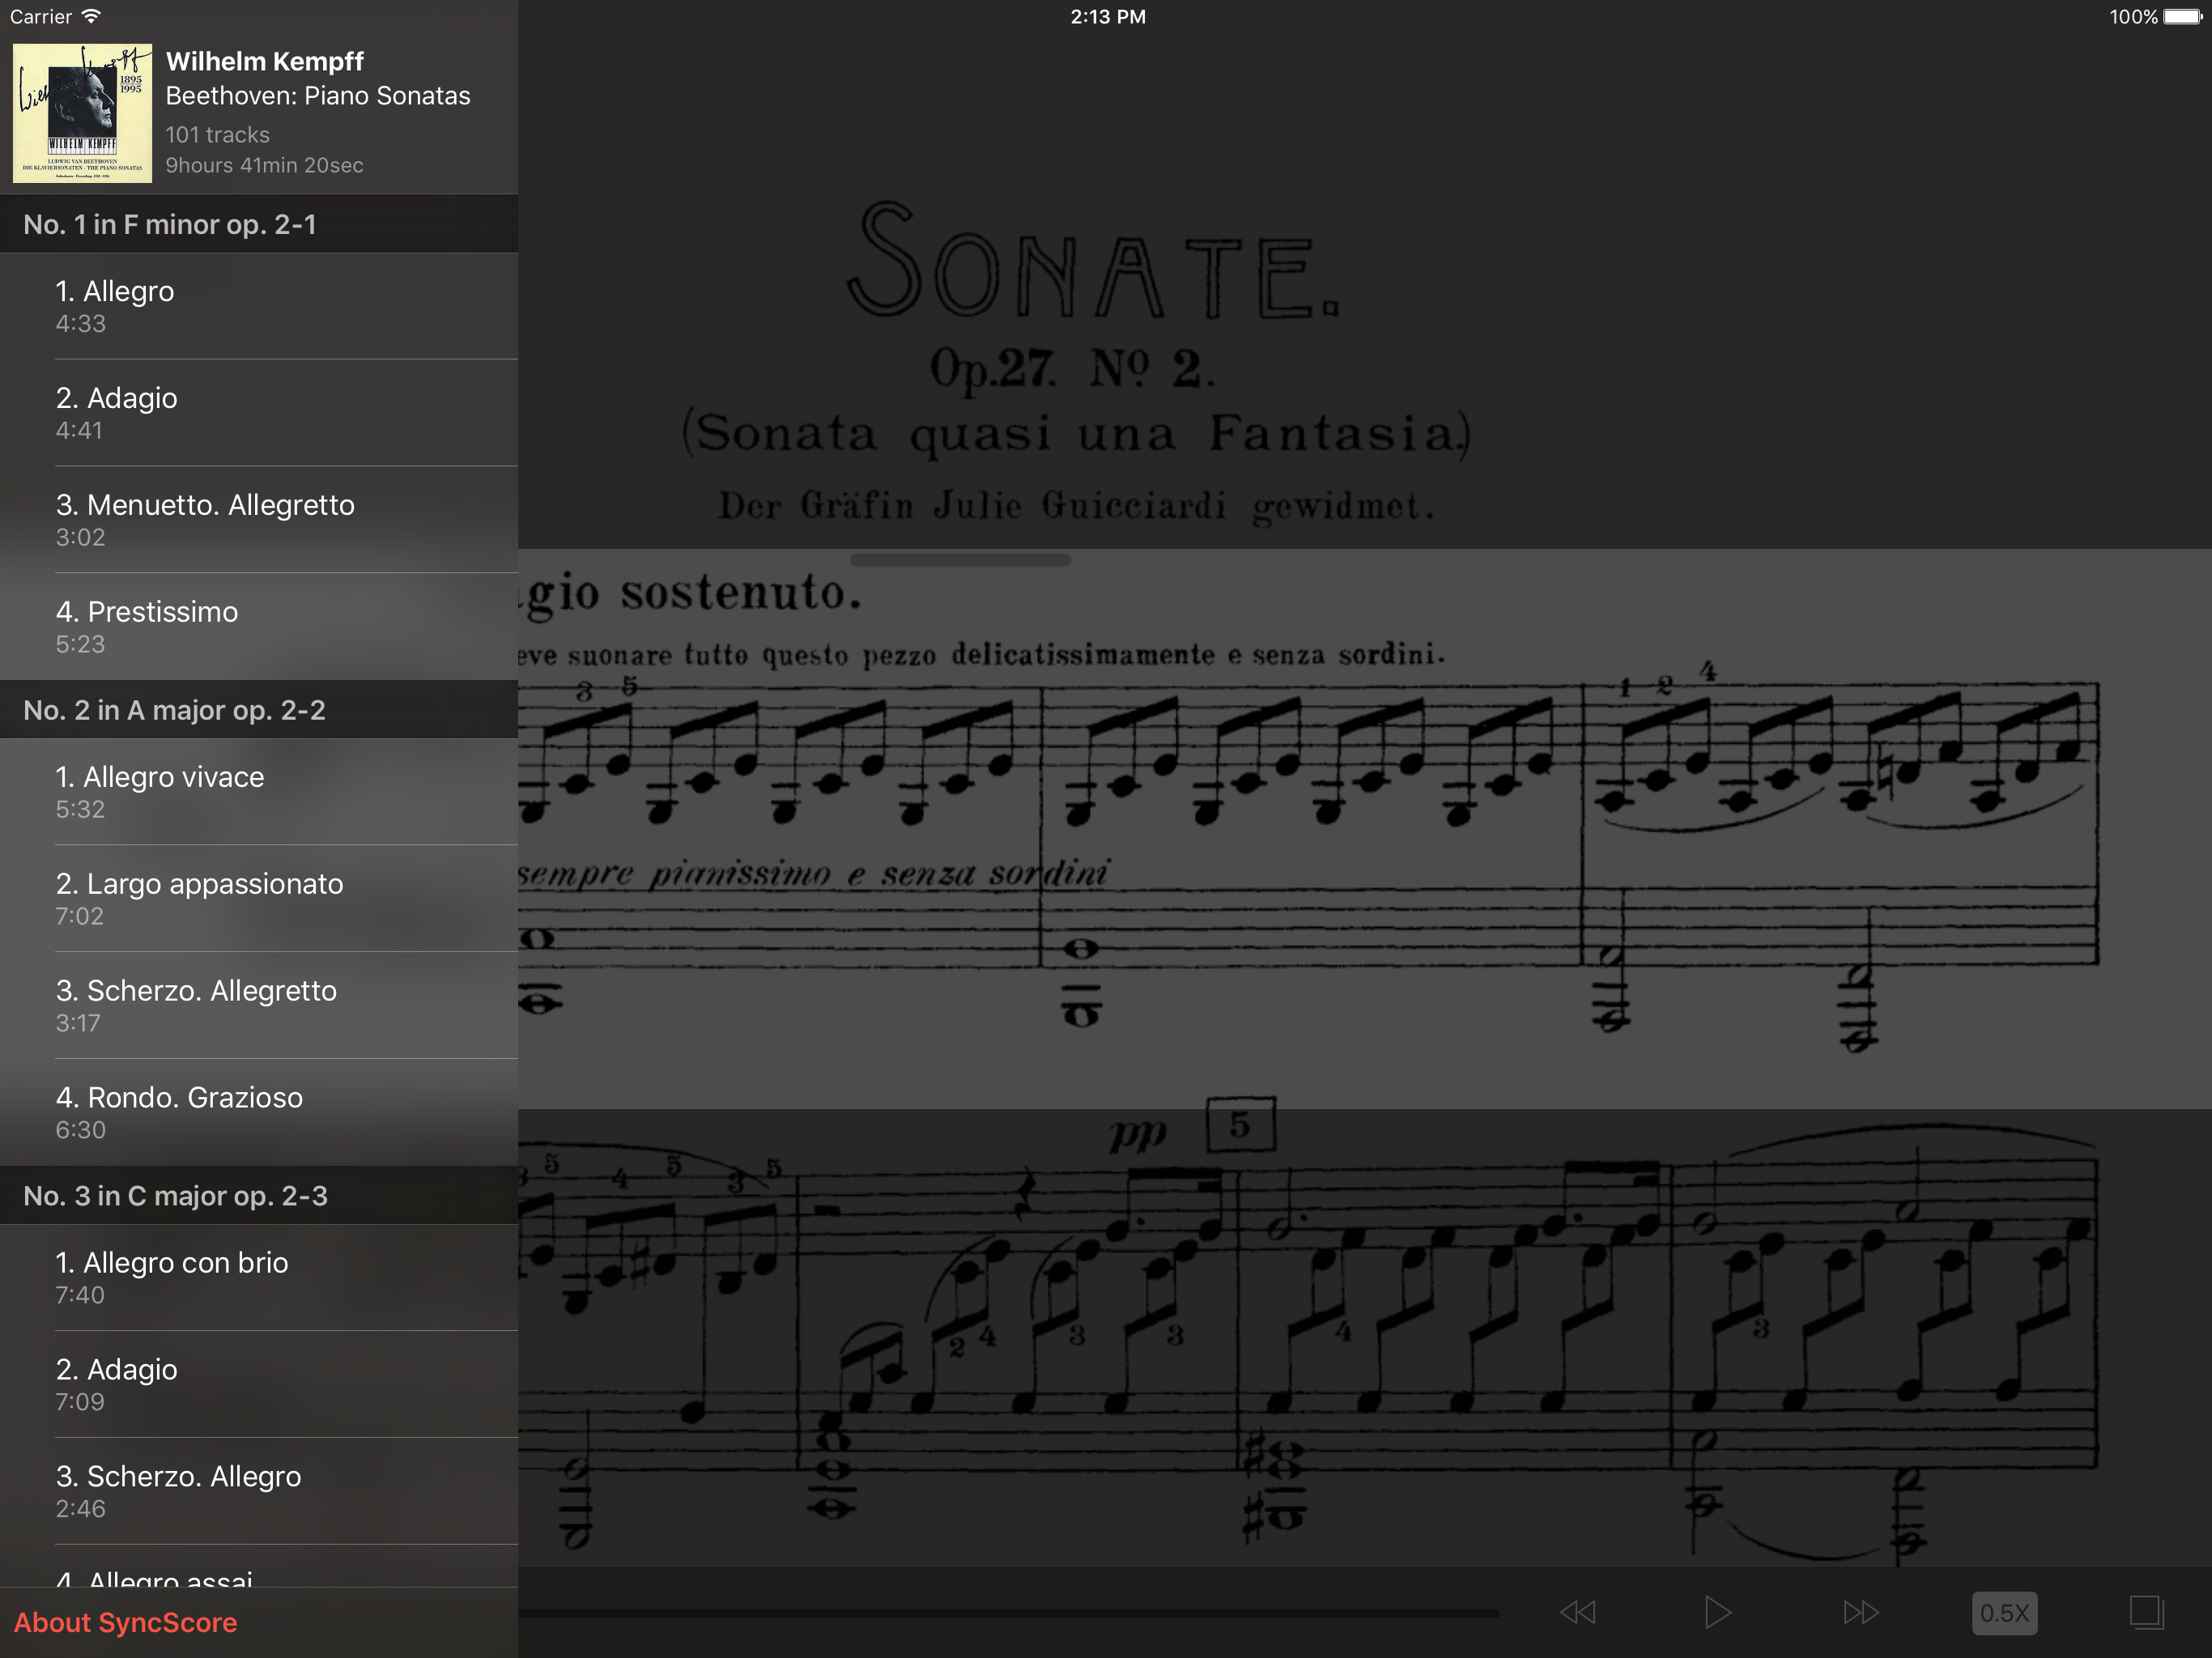Tap No. 2 in A major section header

pyautogui.click(x=258, y=710)
